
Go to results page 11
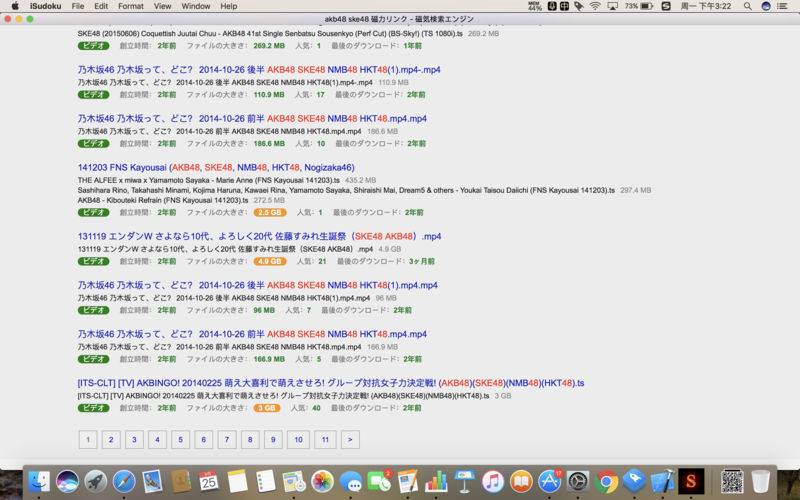(325, 440)
